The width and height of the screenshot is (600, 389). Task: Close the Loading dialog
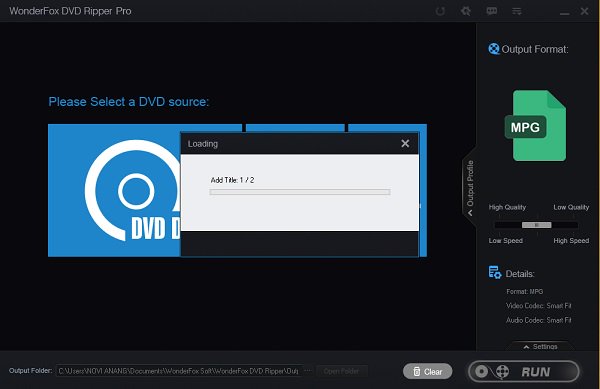[x=405, y=143]
